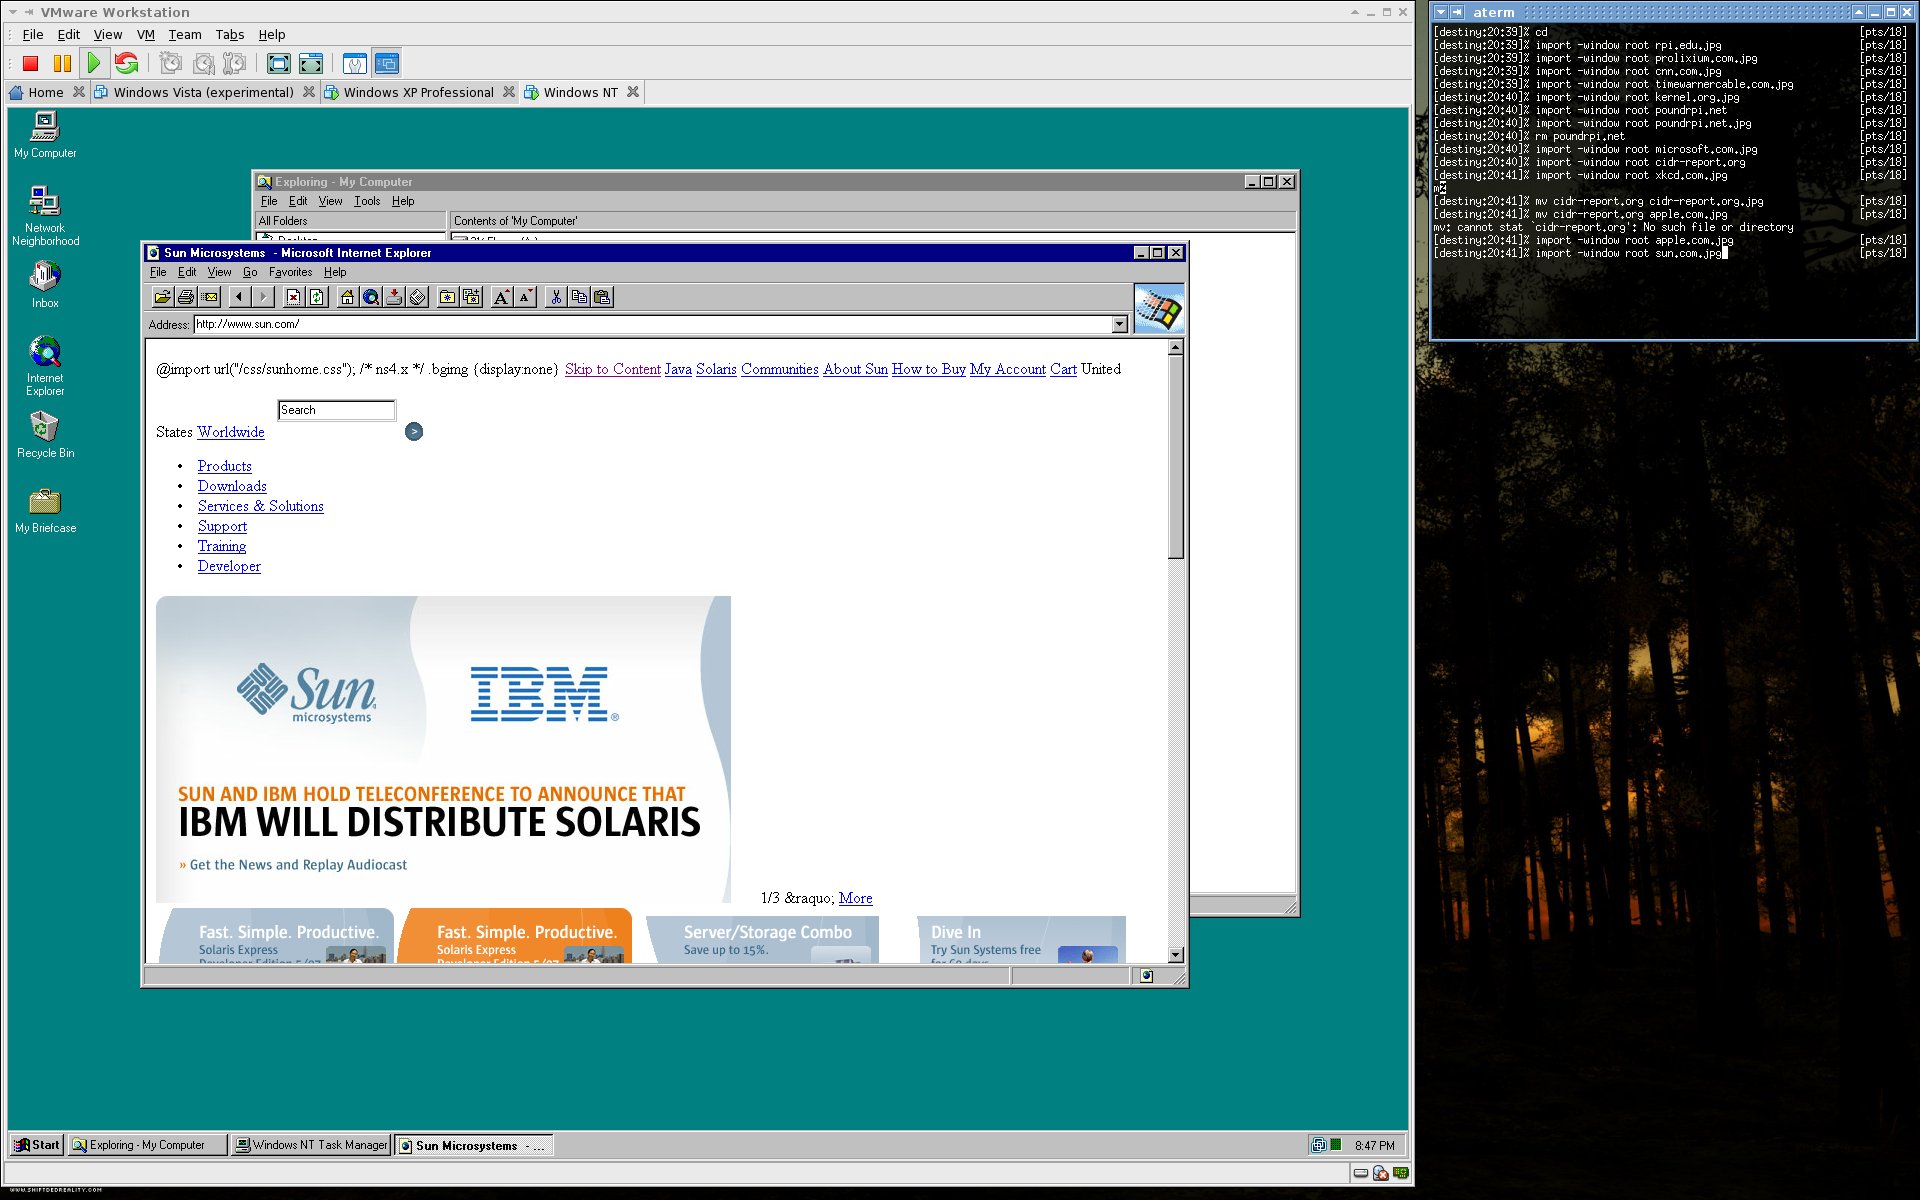Image resolution: width=1920 pixels, height=1200 pixels.
Task: Click the Worldwide link
Action: [231, 432]
